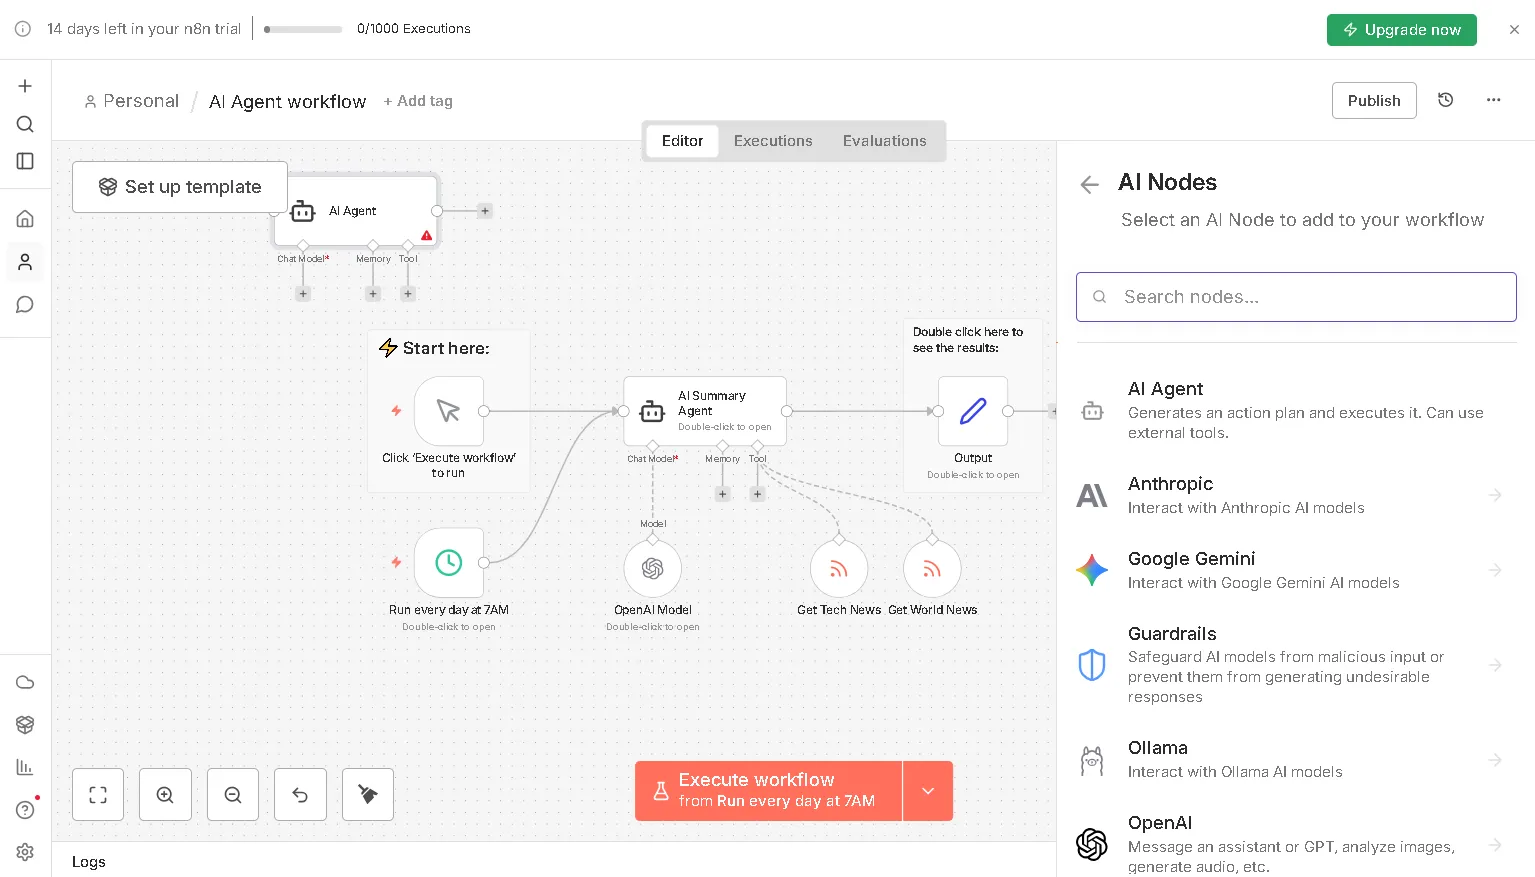Switch to the Evaluations tab
1535x877 pixels.
click(x=885, y=141)
